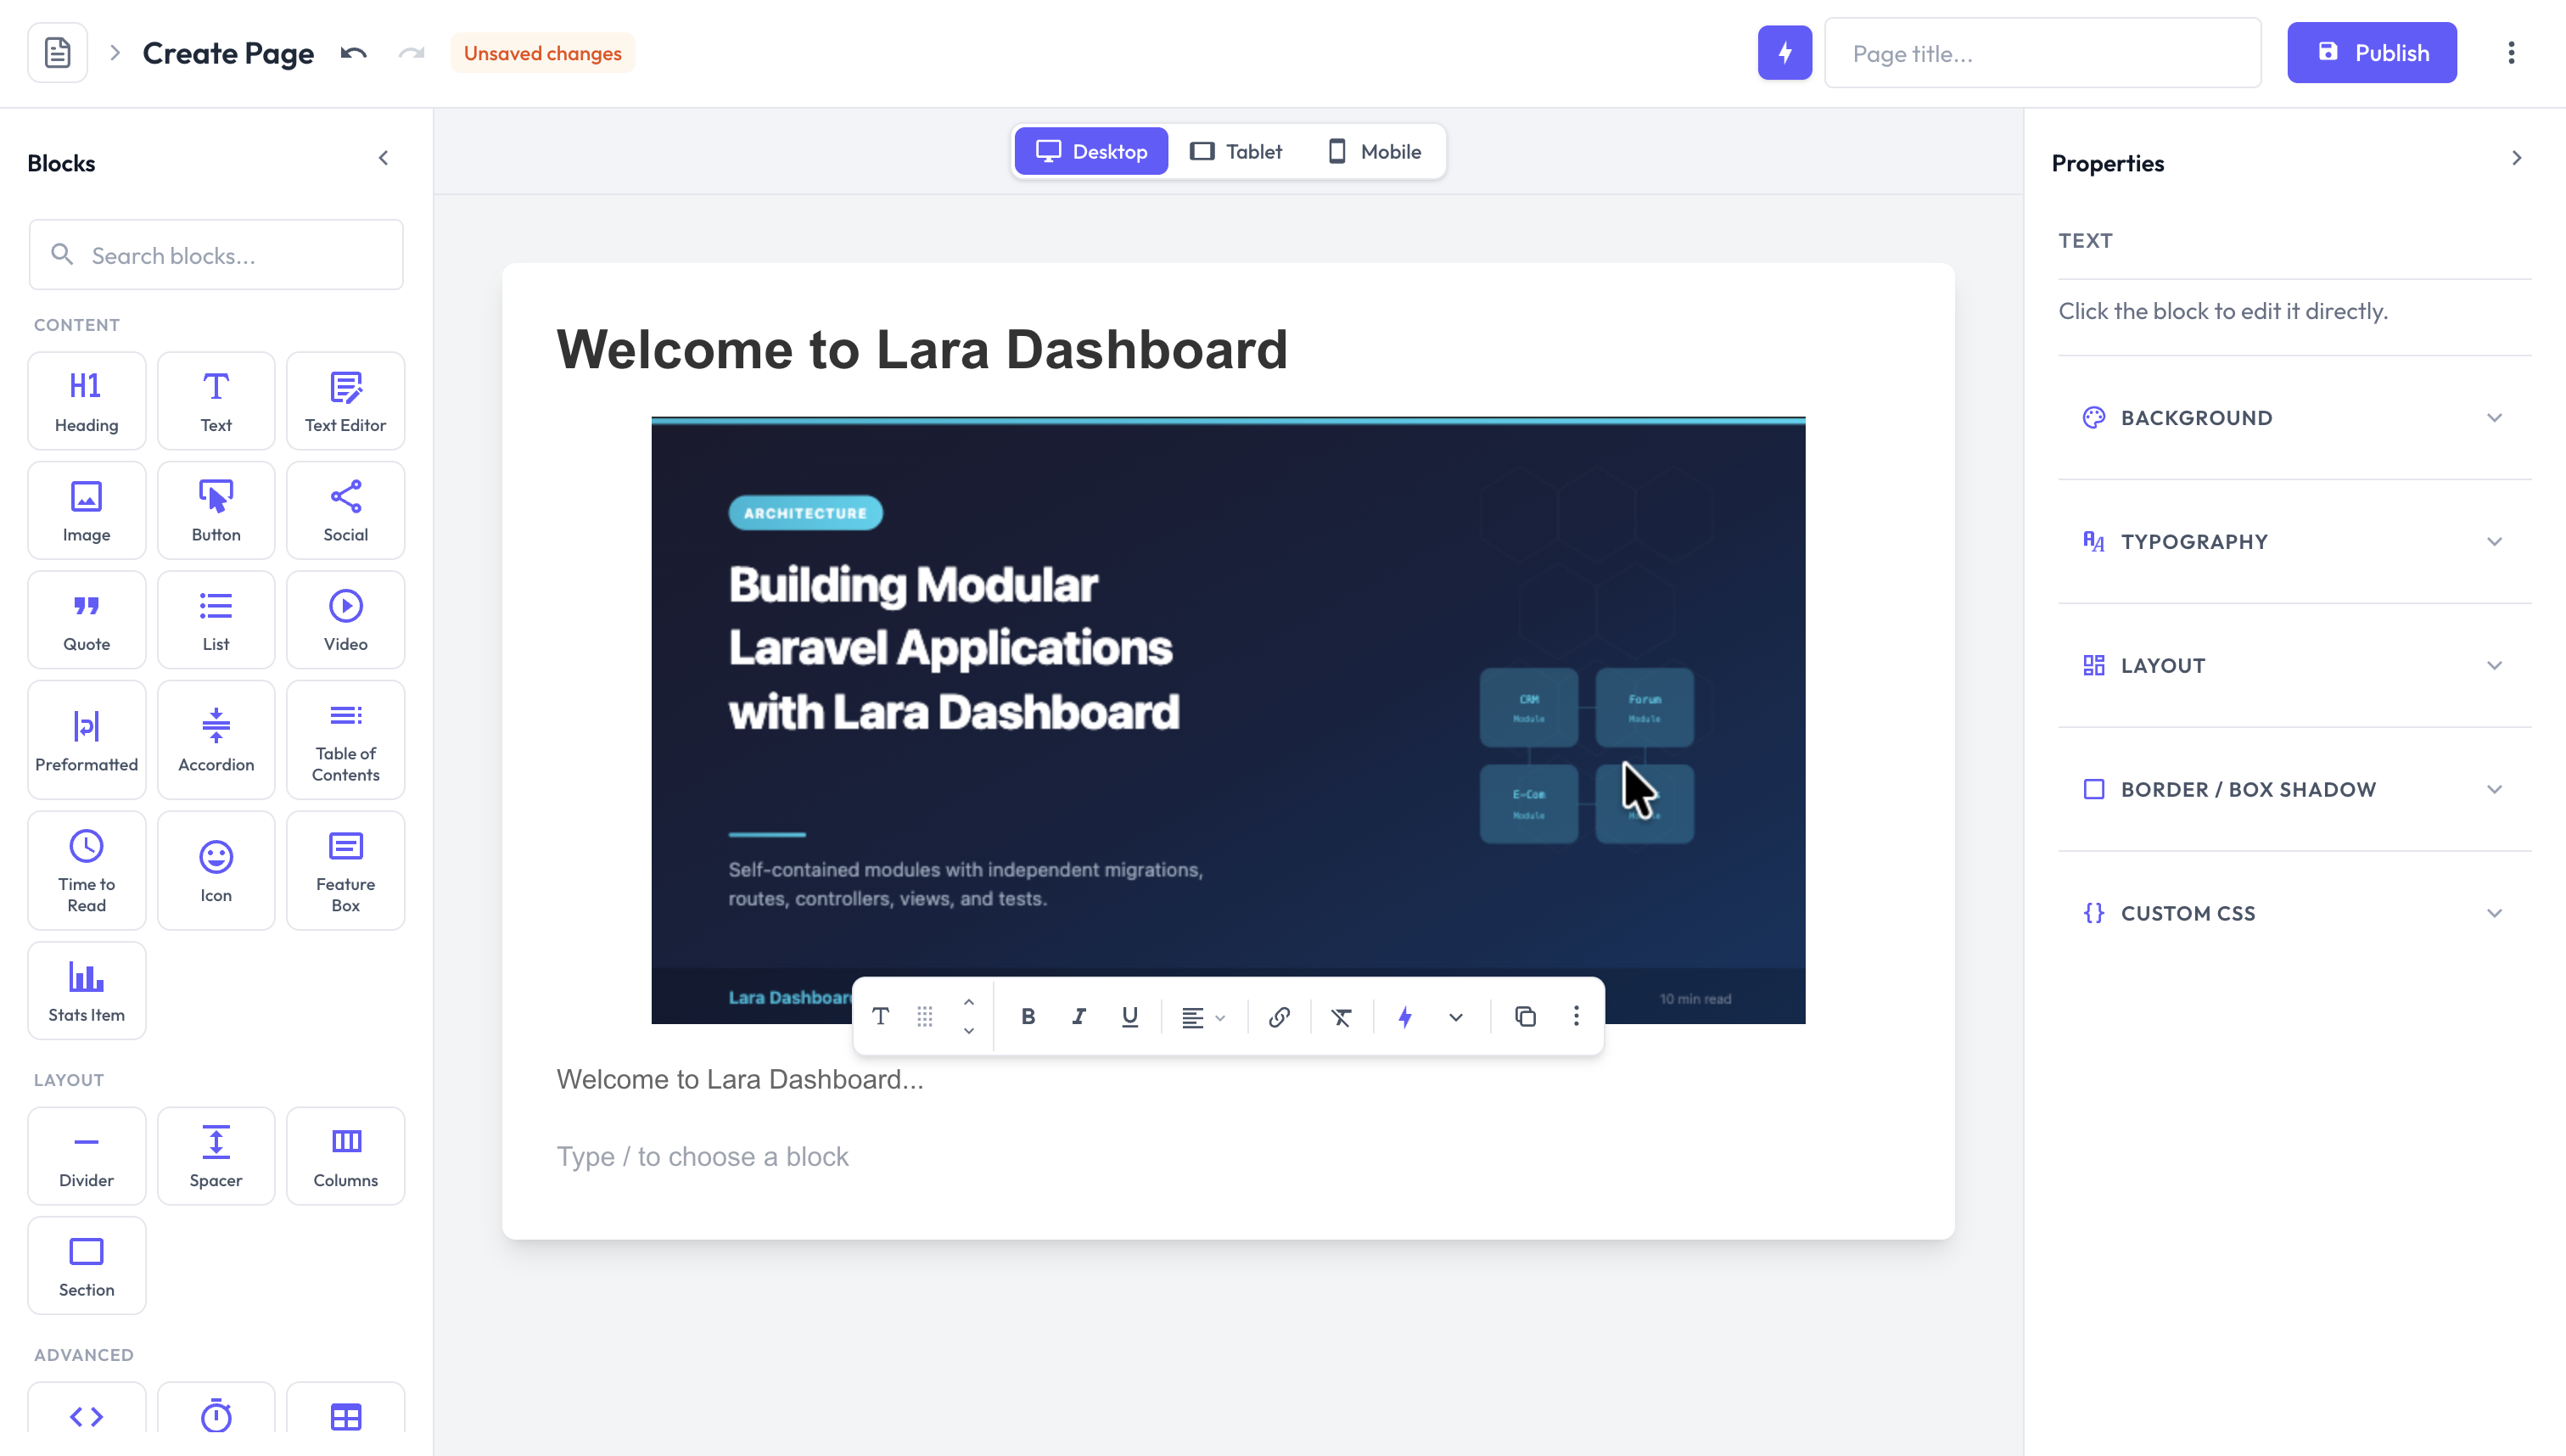This screenshot has height=1456, width=2566.
Task: Apply underline formatting in the floating toolbar
Action: point(1129,1017)
